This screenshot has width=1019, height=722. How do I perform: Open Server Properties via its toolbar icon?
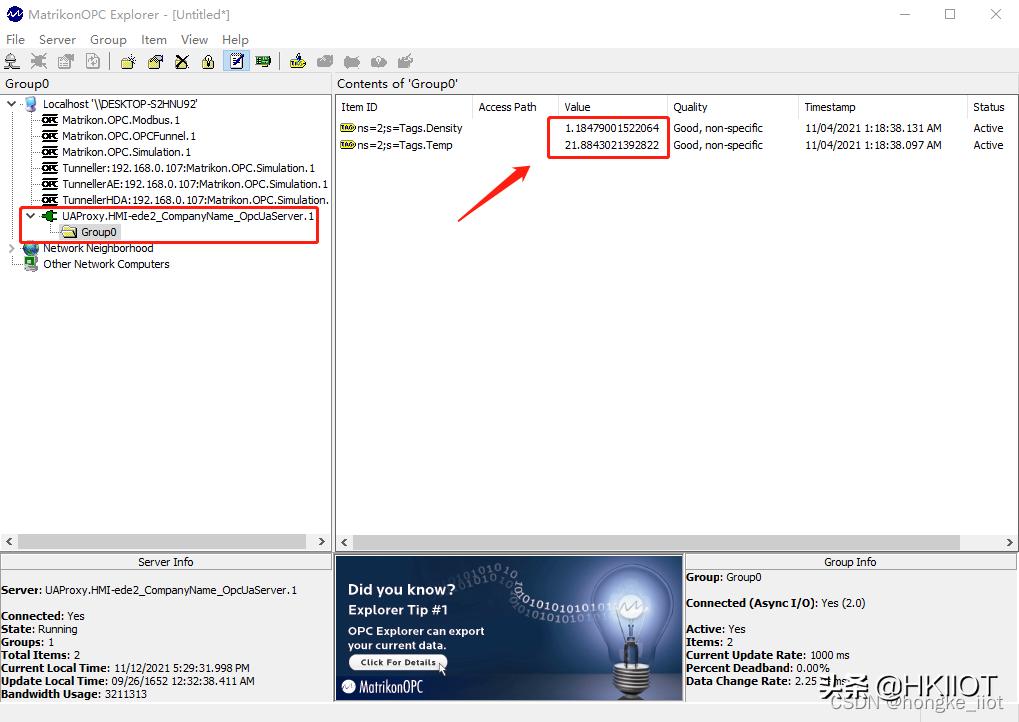(x=64, y=61)
